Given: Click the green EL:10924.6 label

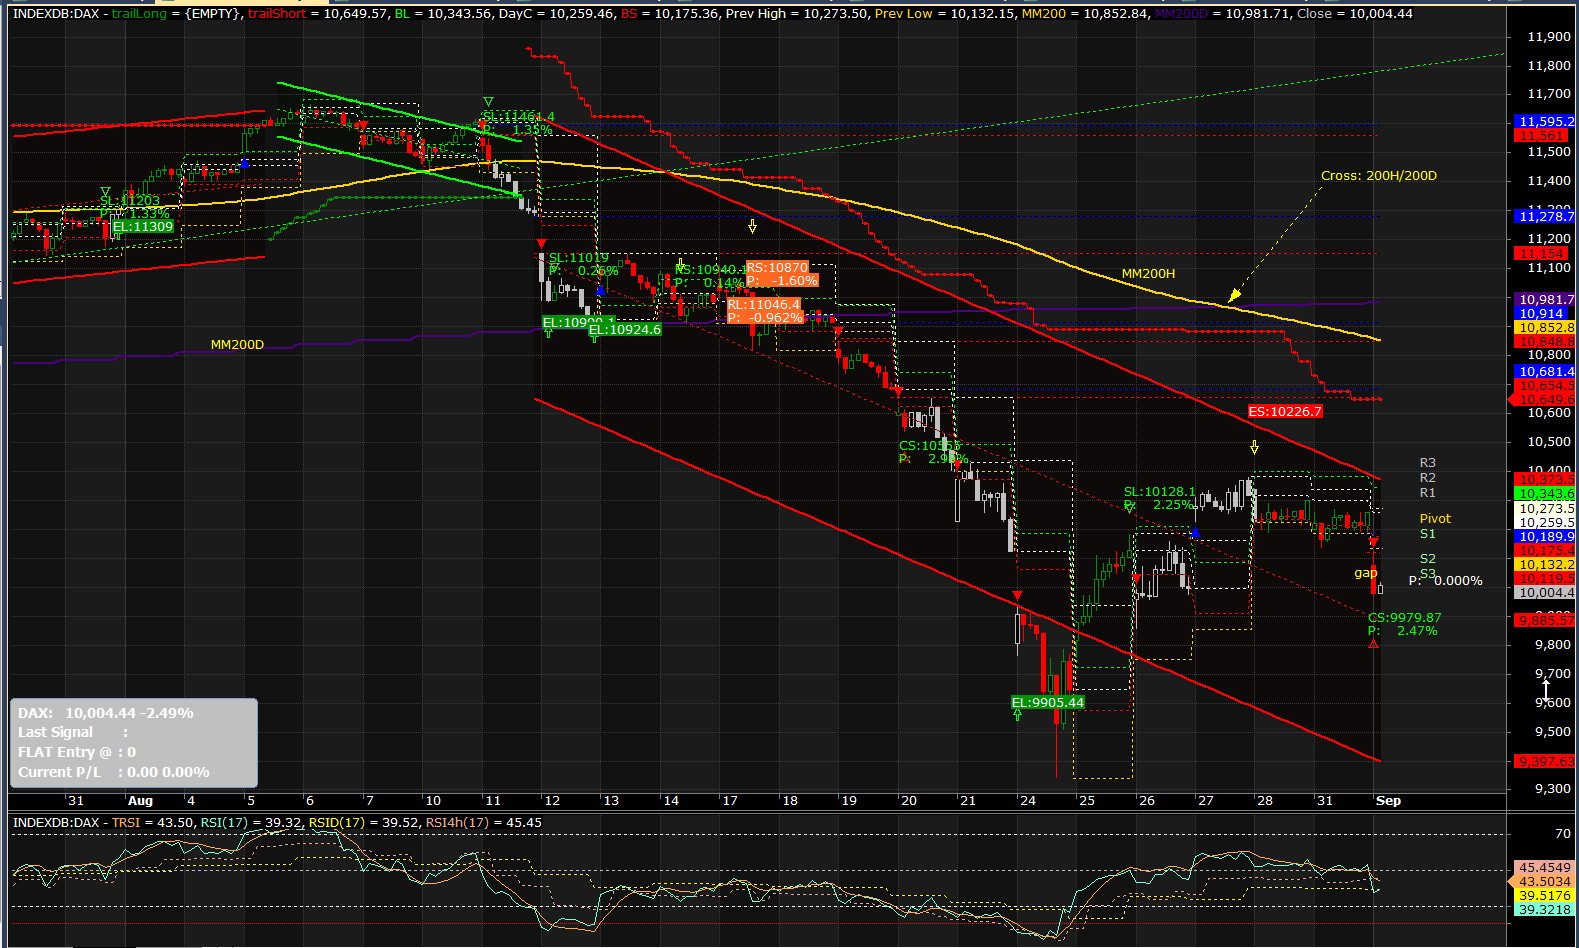Looking at the screenshot, I should point(625,330).
